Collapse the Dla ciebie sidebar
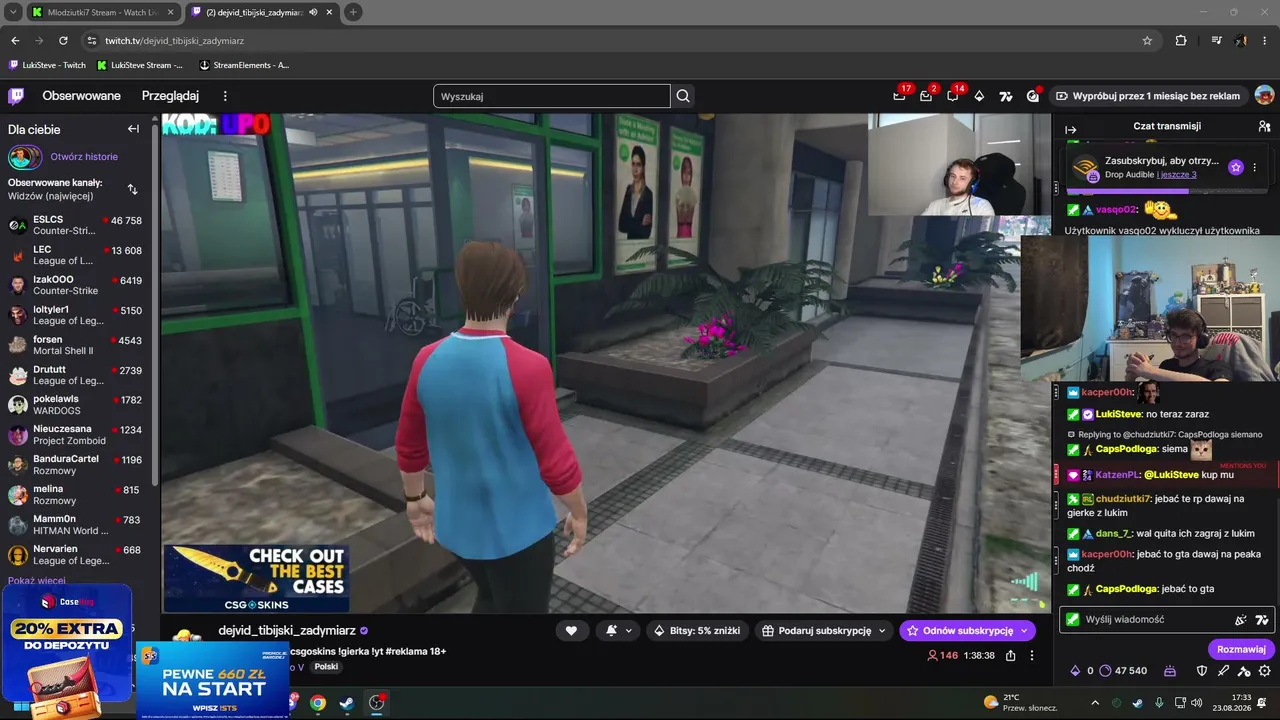The width and height of the screenshot is (1280, 720). pos(133,129)
